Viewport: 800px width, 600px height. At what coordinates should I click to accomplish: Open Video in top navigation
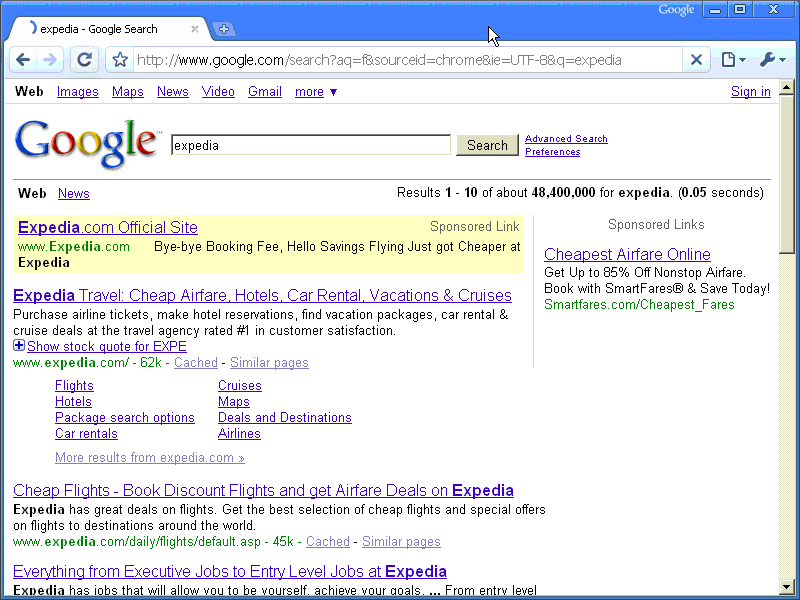pos(218,92)
